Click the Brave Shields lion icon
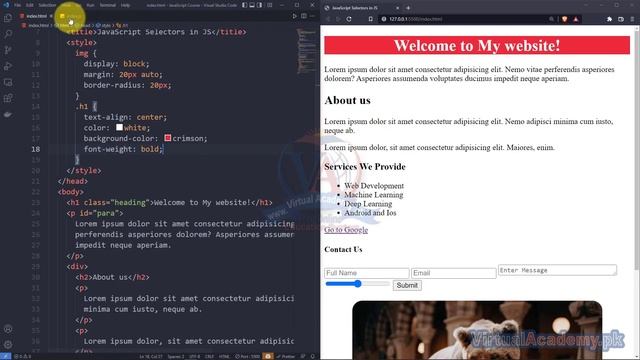Image resolution: width=640 pixels, height=360 pixels. [564, 19]
